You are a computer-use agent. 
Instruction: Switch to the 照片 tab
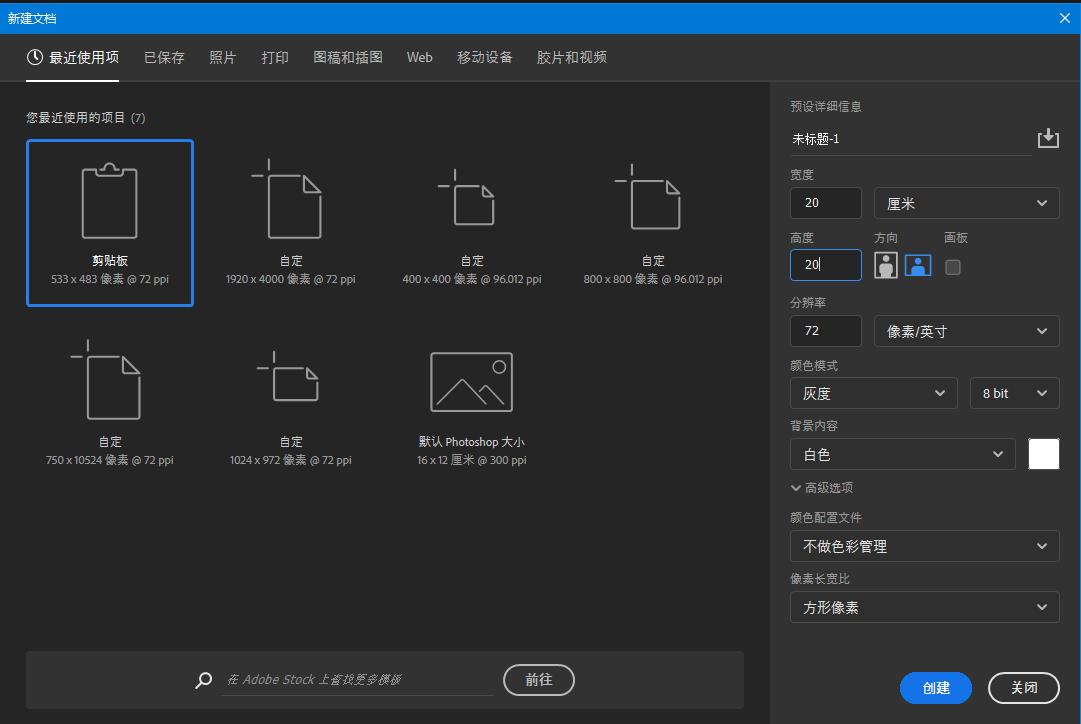click(222, 57)
